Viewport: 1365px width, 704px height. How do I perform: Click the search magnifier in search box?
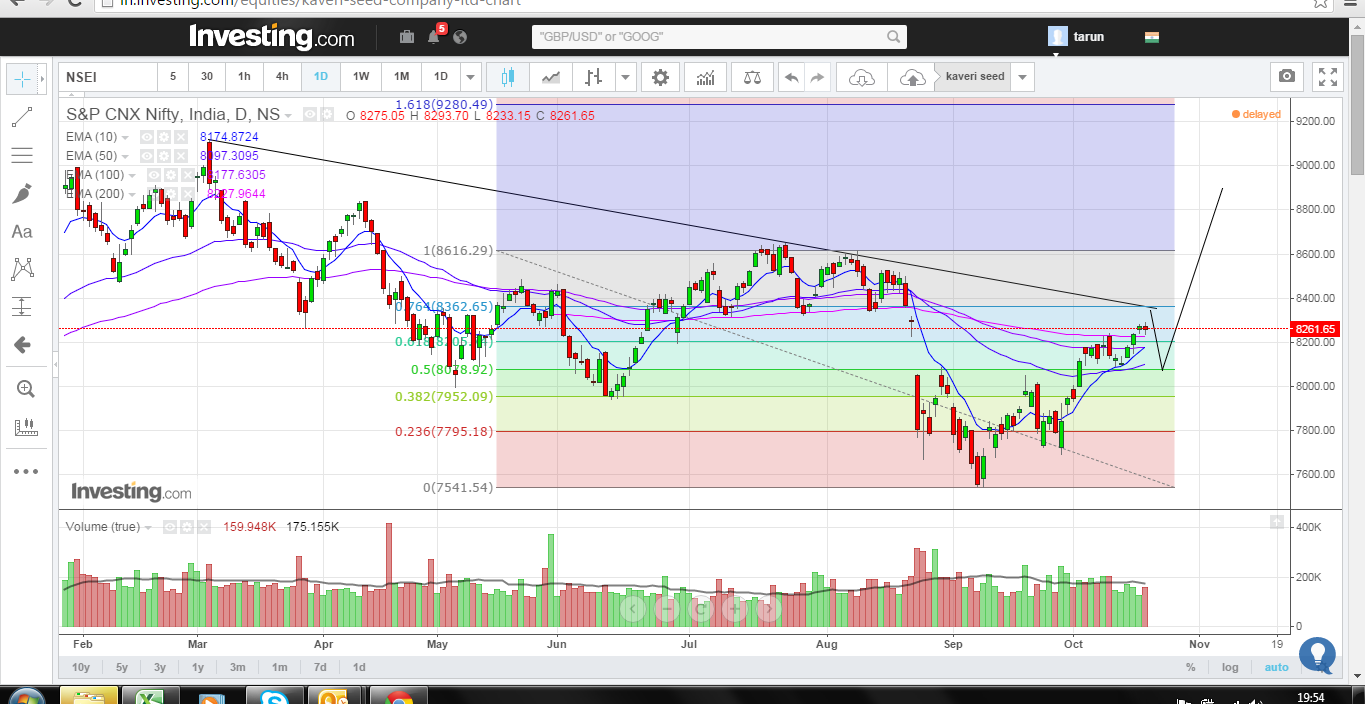(x=893, y=37)
